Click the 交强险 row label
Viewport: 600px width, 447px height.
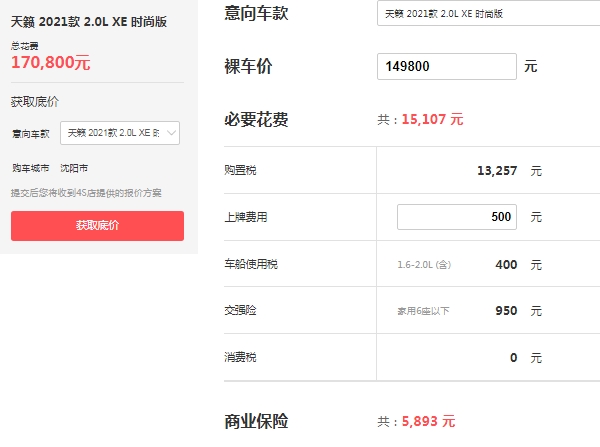tap(241, 311)
